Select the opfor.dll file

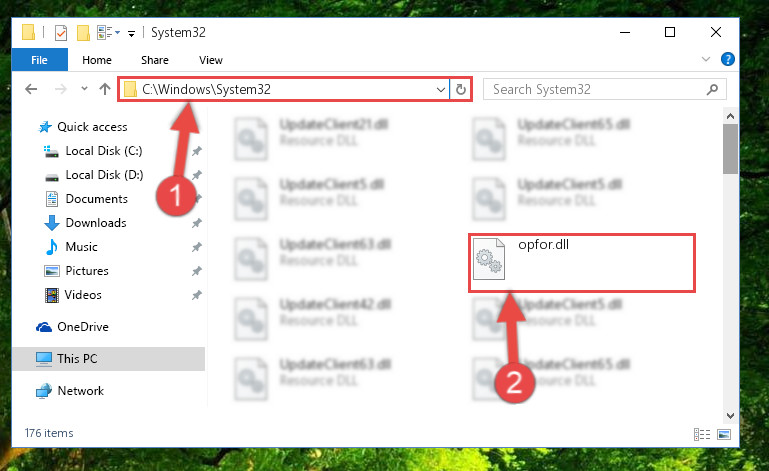tap(582, 263)
